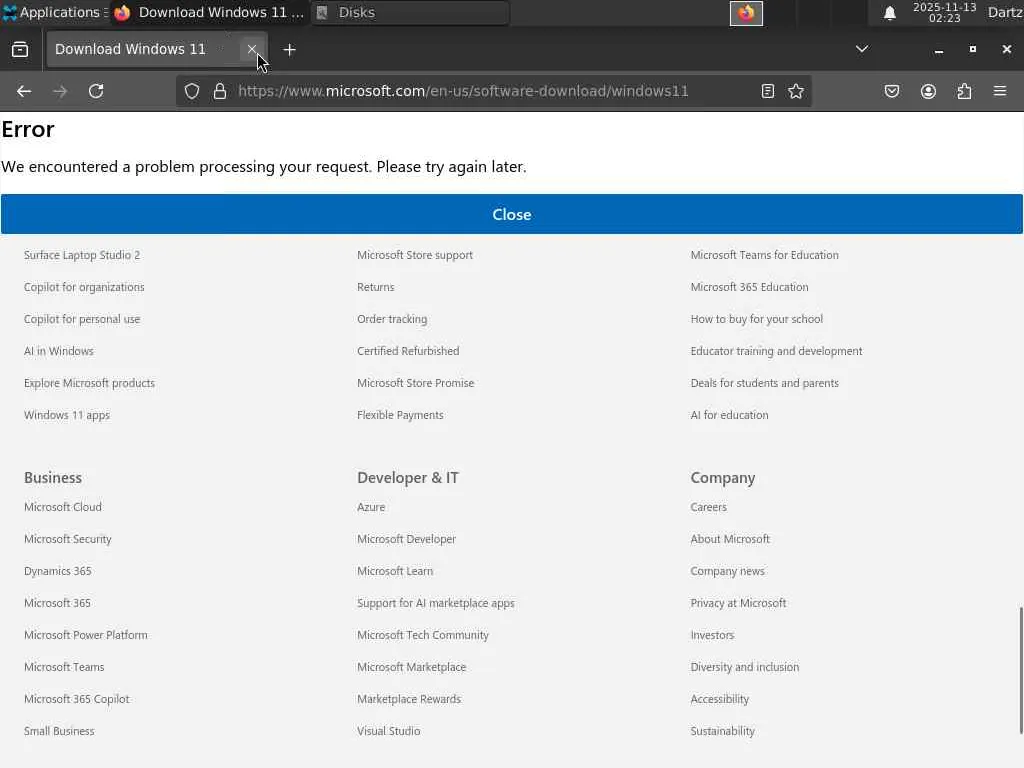Open AI for education link
Viewport: 1024px width, 768px height.
(x=729, y=415)
